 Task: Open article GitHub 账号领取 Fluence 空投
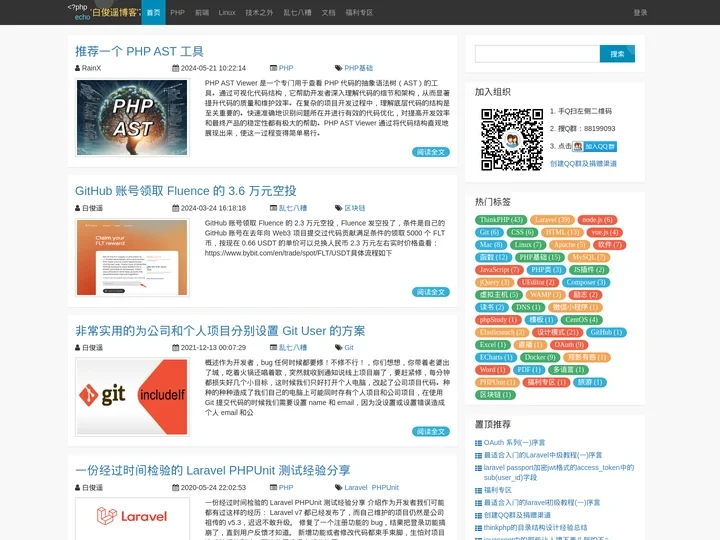(186, 191)
